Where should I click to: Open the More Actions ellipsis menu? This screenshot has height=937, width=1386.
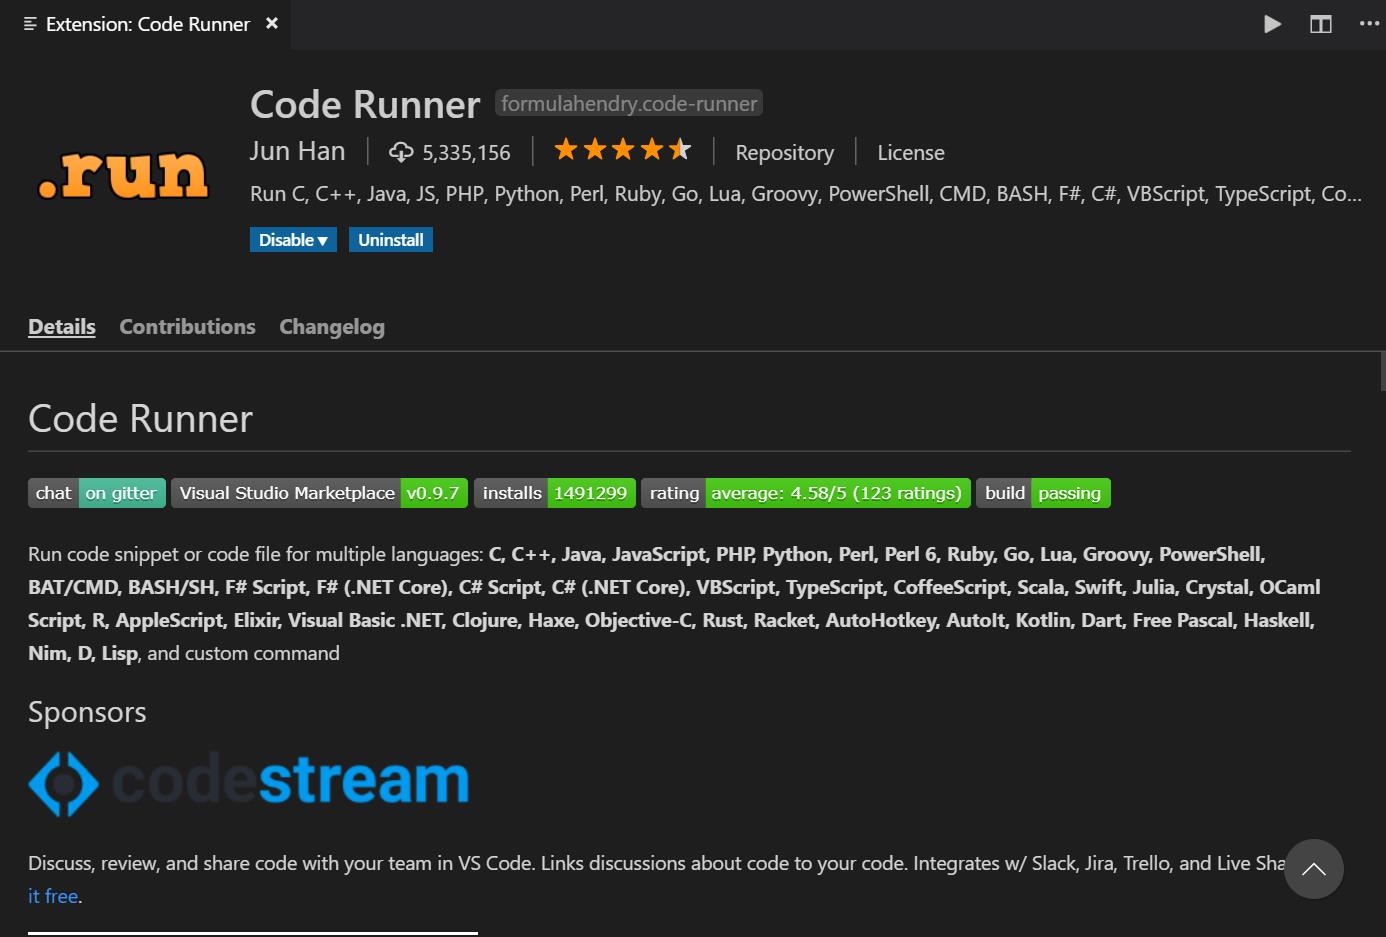1369,24
